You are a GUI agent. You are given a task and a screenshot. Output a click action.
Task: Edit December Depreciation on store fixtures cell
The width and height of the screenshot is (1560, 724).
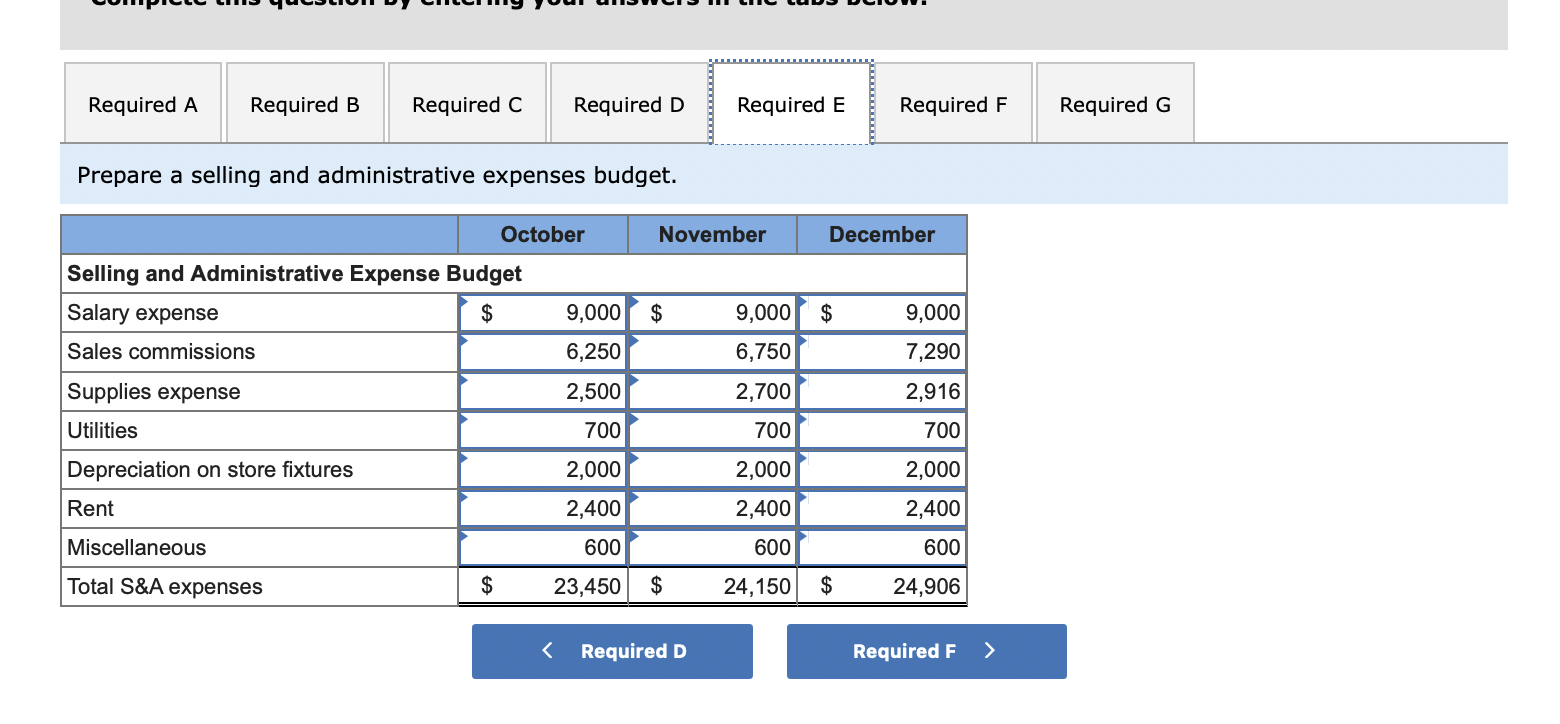(x=883, y=470)
